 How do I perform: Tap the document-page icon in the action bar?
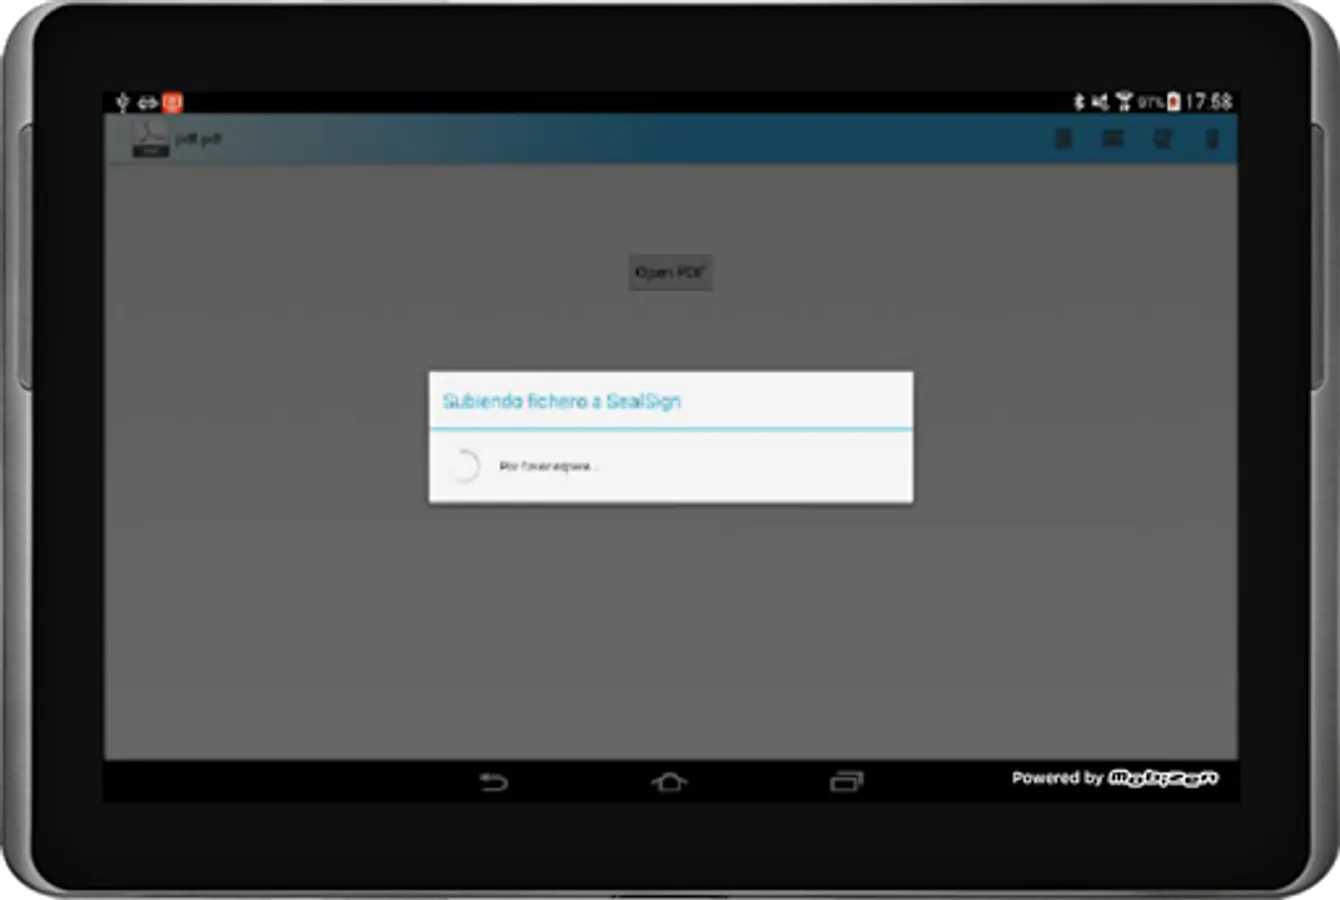click(1064, 139)
